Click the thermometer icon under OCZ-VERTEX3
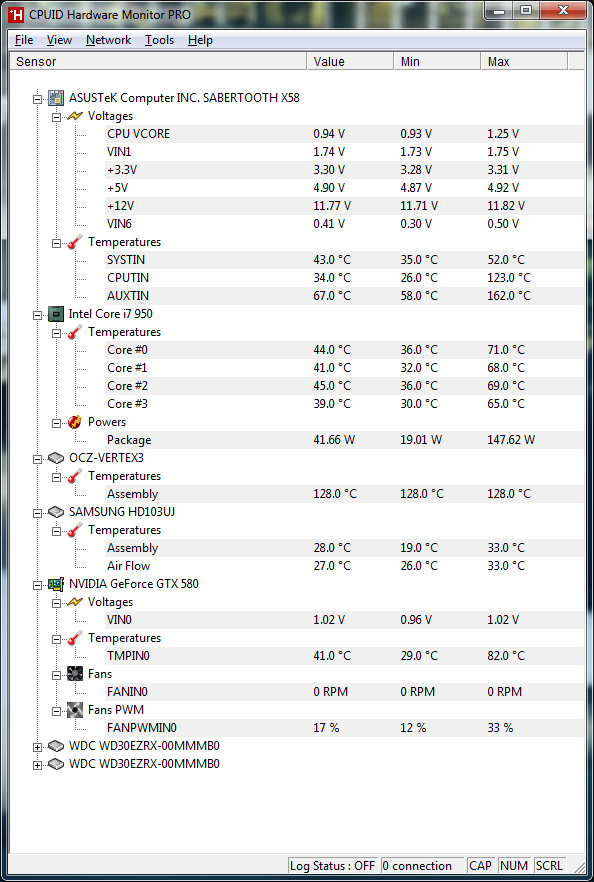This screenshot has height=882, width=594. (x=75, y=476)
